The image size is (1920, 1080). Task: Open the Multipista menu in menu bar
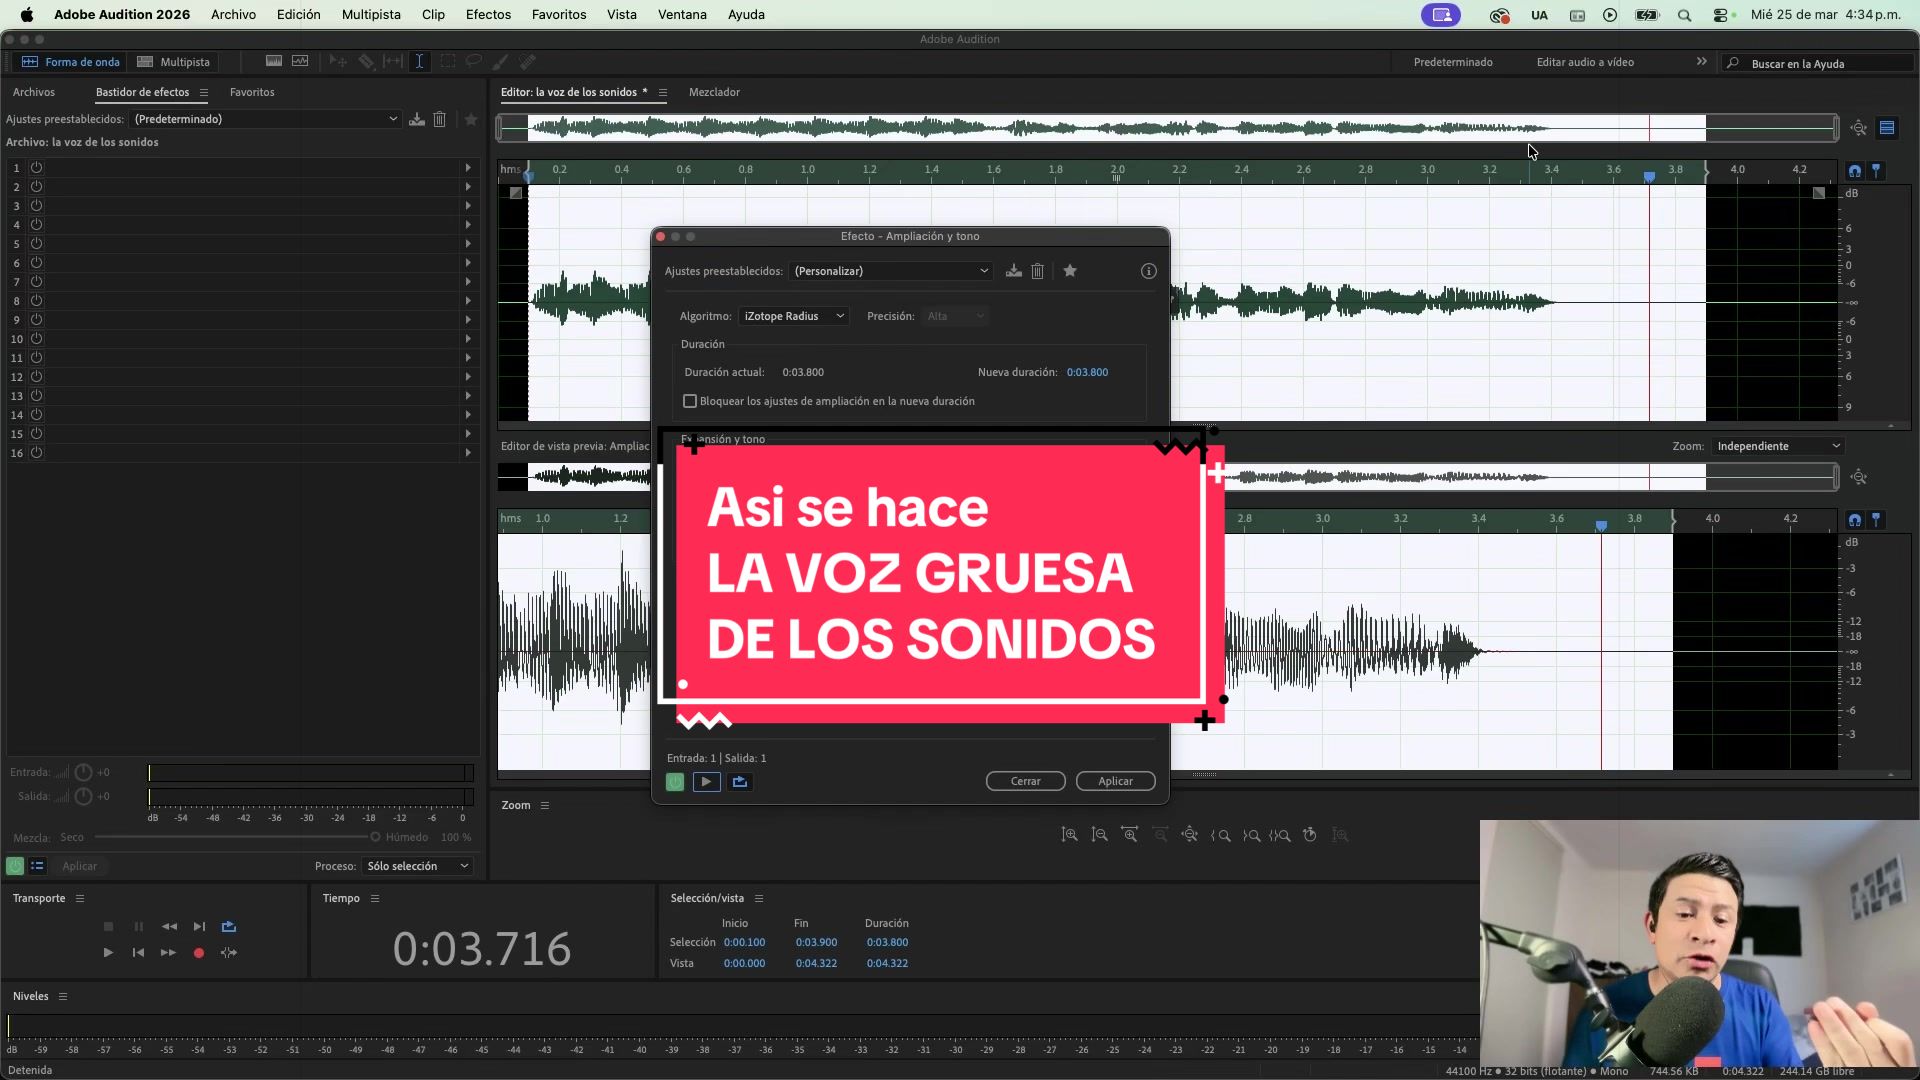point(371,14)
